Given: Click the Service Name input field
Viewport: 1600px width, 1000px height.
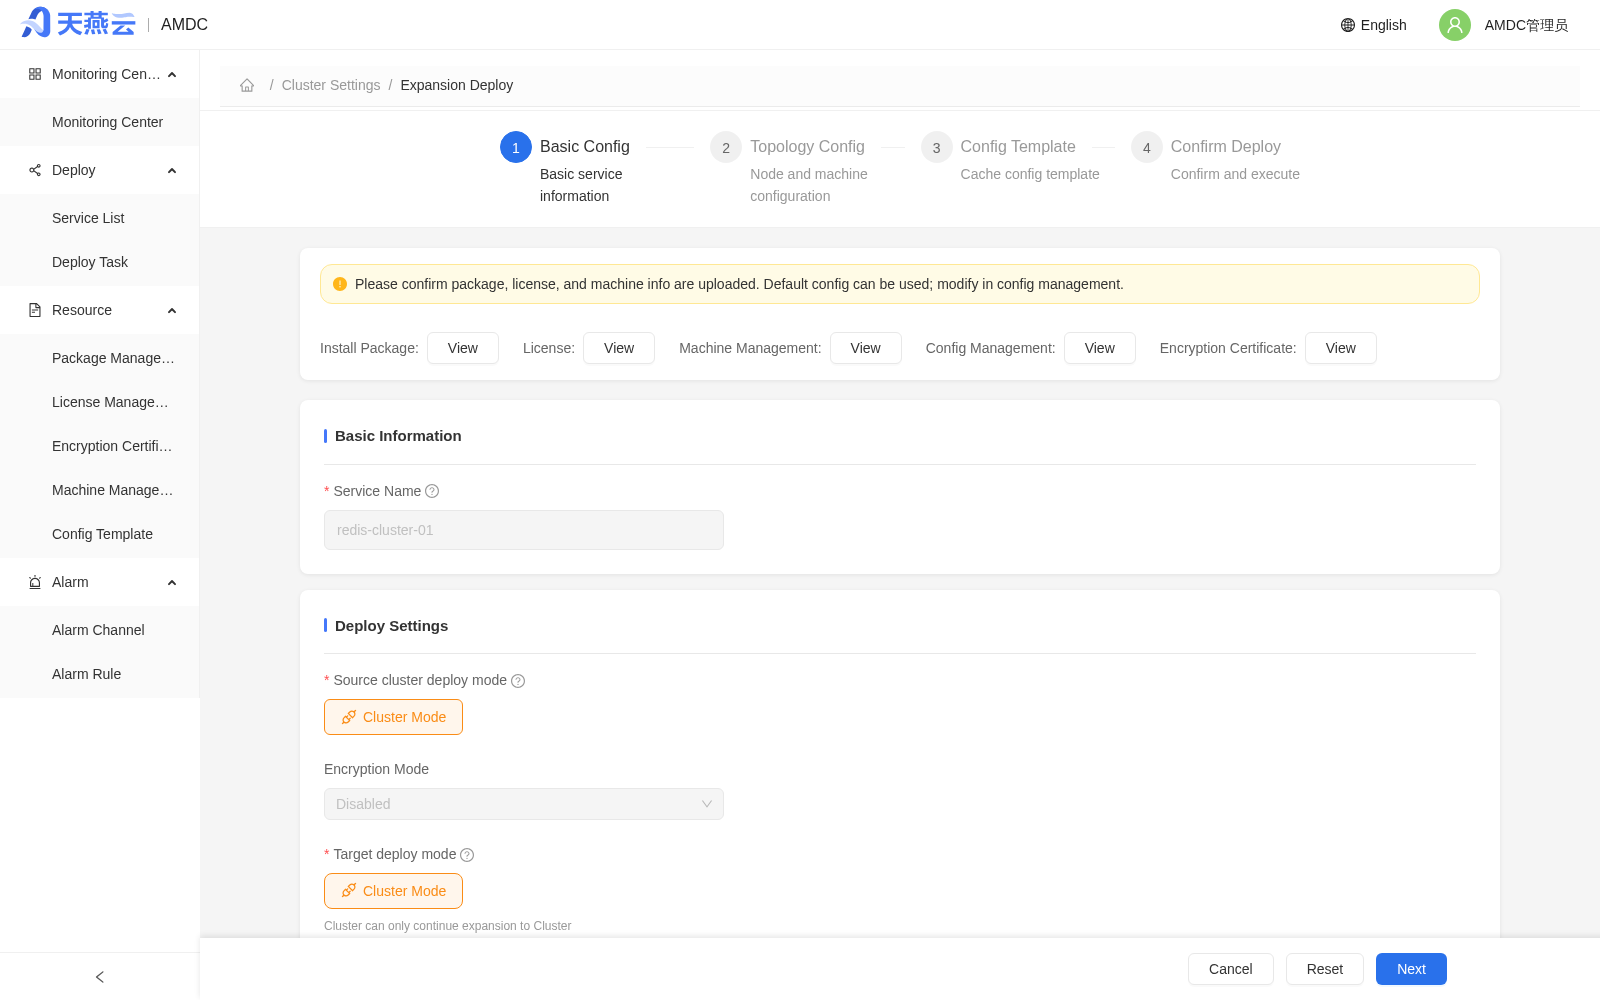Looking at the screenshot, I should coord(524,530).
